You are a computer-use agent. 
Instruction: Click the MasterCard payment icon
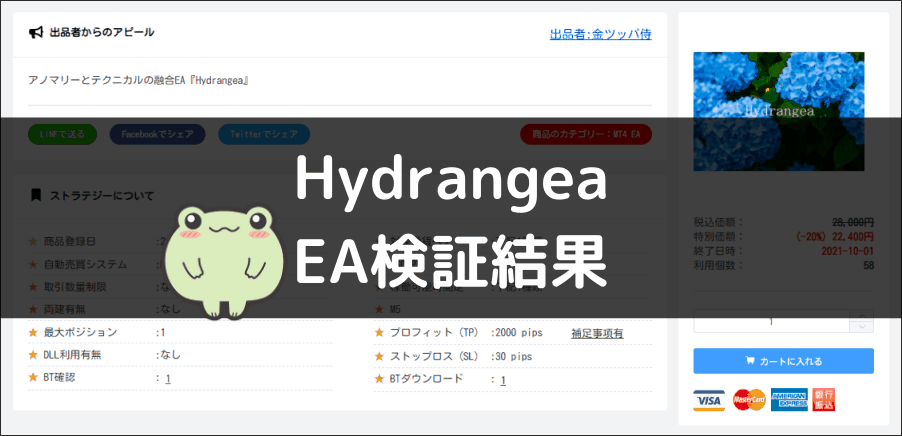pos(749,400)
